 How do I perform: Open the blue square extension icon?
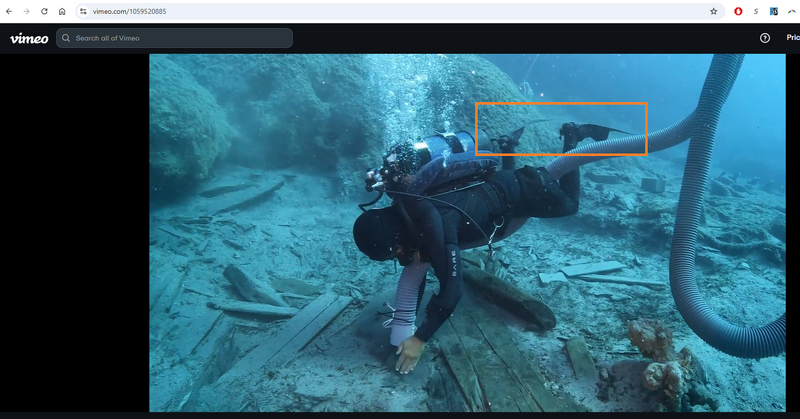point(774,11)
